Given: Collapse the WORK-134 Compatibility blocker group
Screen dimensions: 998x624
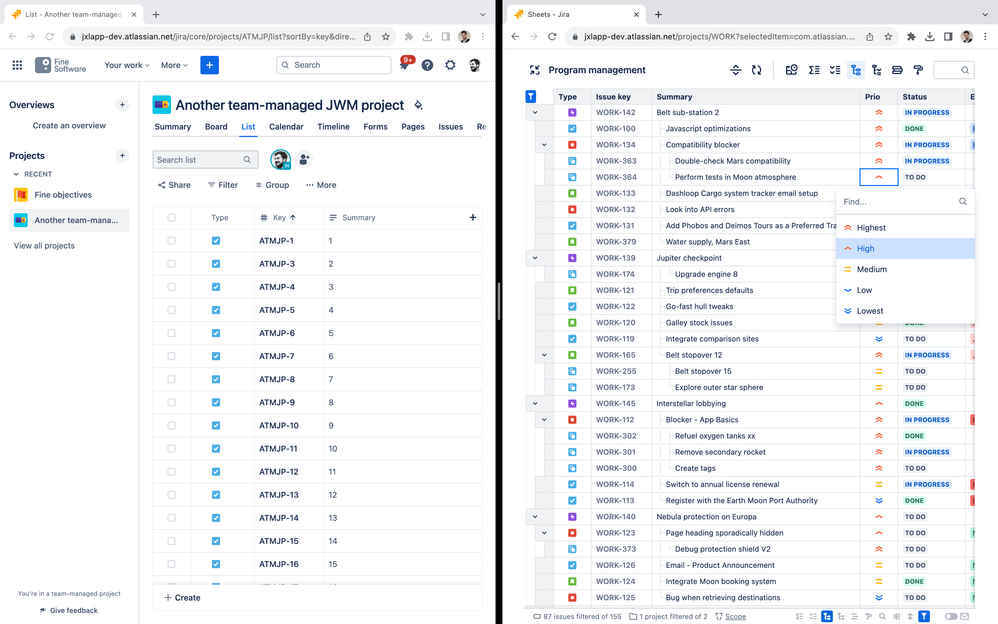Looking at the screenshot, I should point(544,144).
